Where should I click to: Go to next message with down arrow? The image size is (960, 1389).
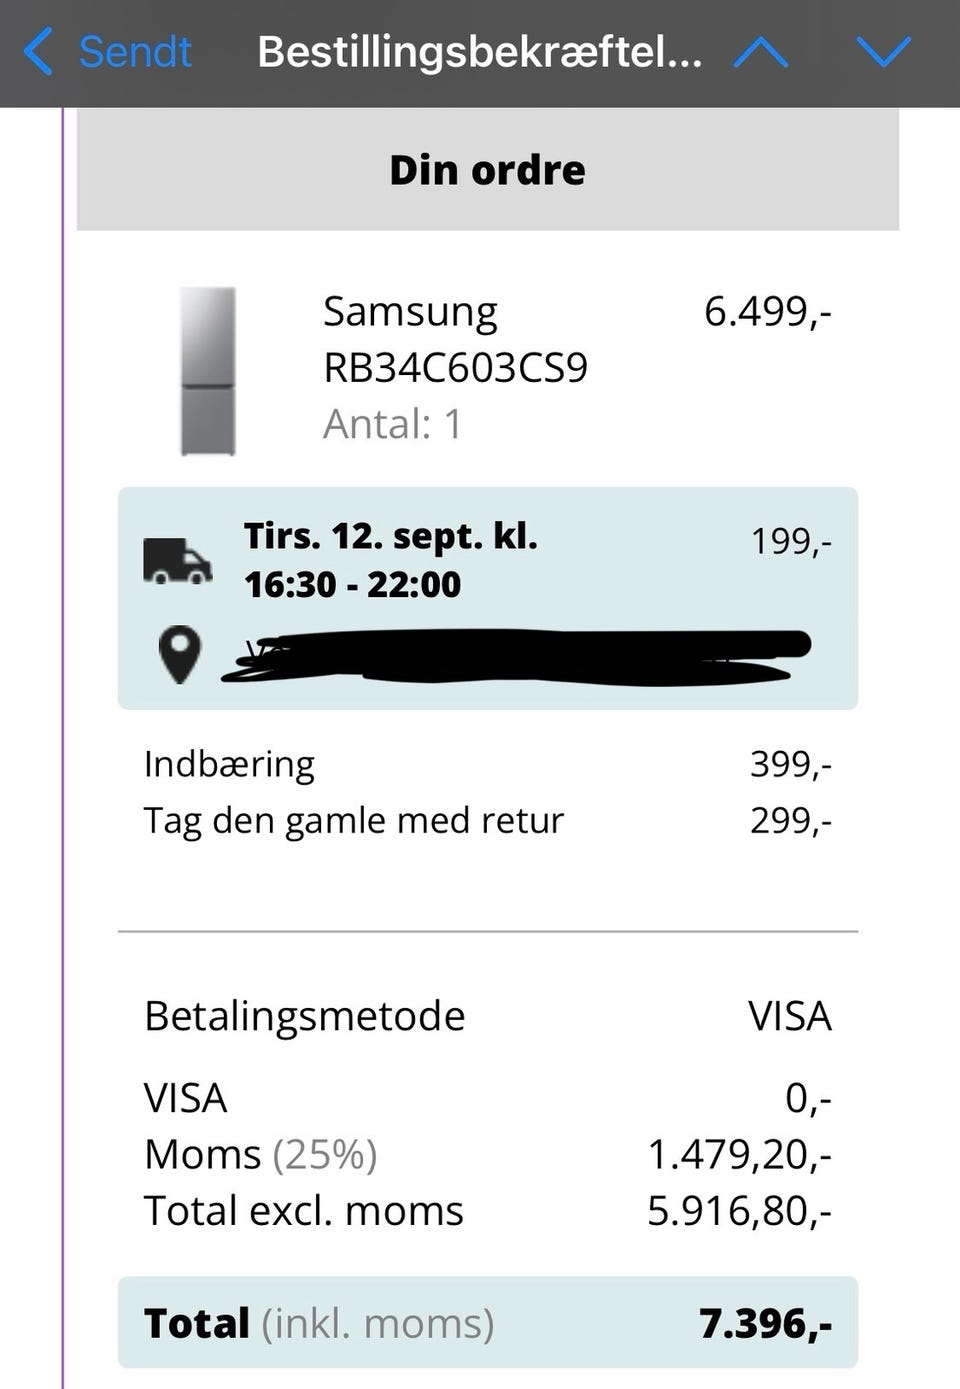884,52
